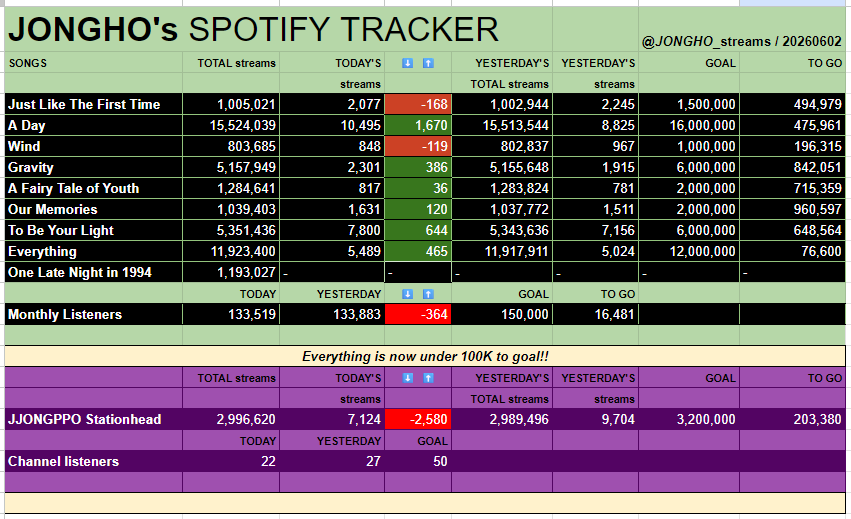This screenshot has height=519, width=851.
Task: Select the green difference cell 644
Action: tap(418, 230)
